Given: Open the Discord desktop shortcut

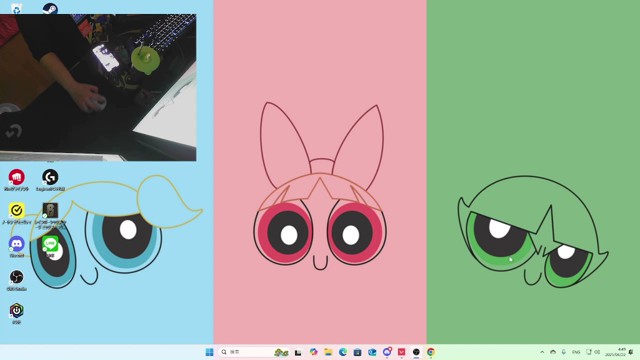Looking at the screenshot, I should pyautogui.click(x=16, y=247).
